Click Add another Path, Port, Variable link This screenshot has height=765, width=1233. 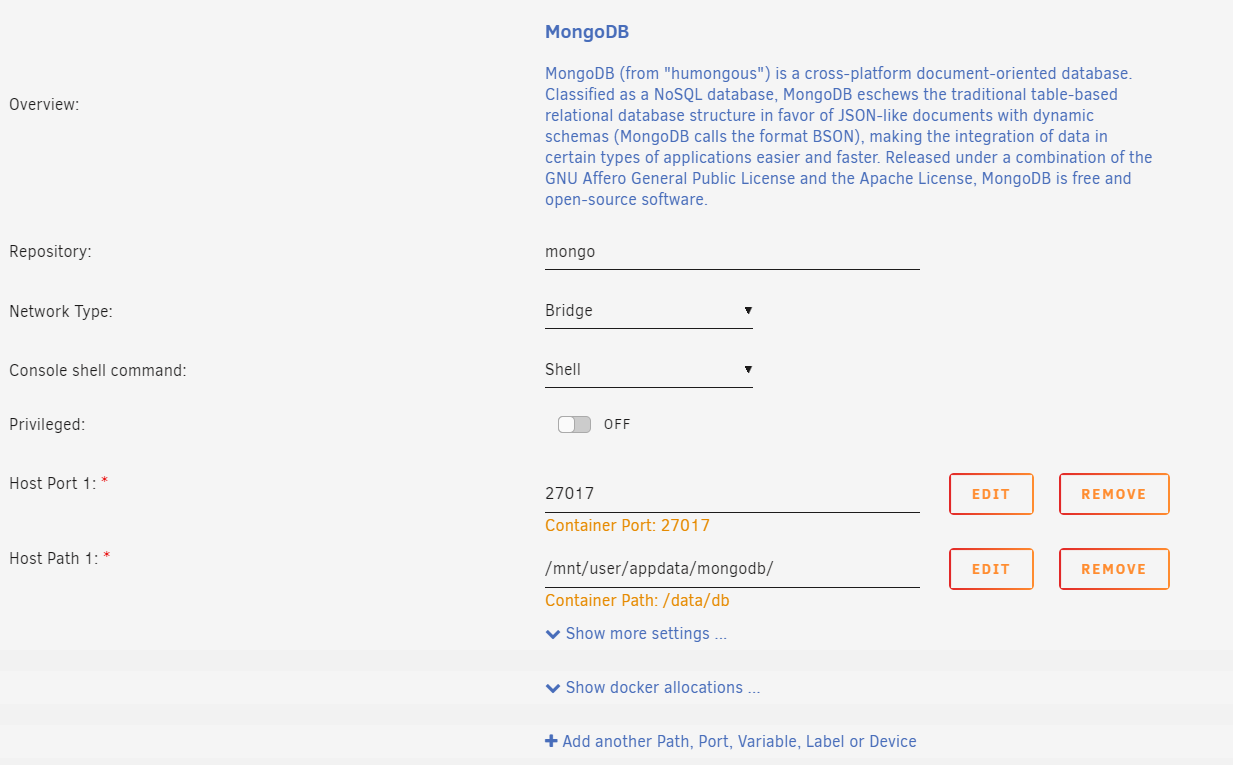739,742
